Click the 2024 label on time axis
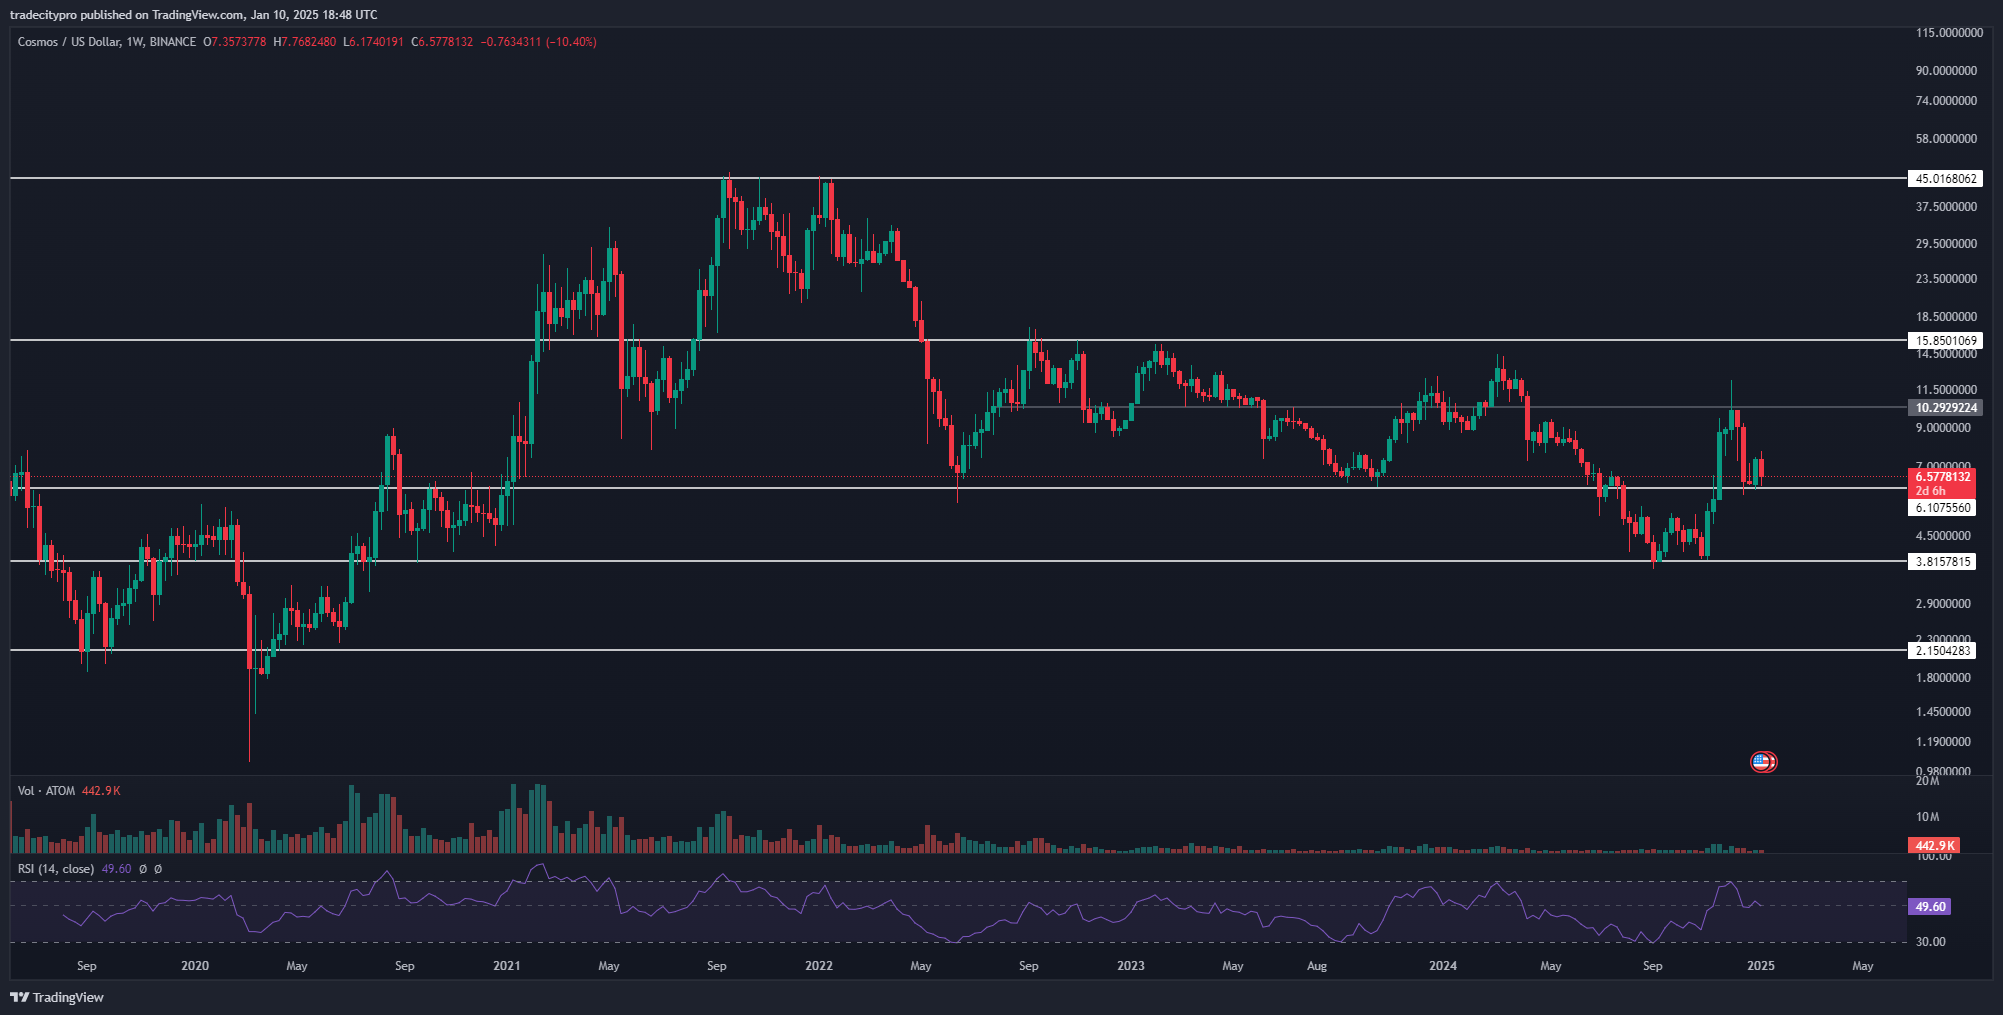The image size is (2003, 1015). click(1443, 966)
